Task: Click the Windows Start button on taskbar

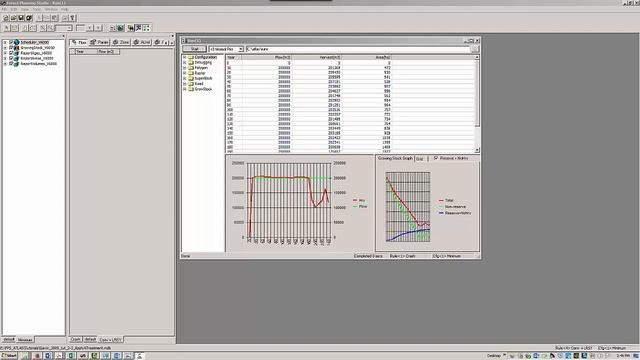Action: (9, 356)
